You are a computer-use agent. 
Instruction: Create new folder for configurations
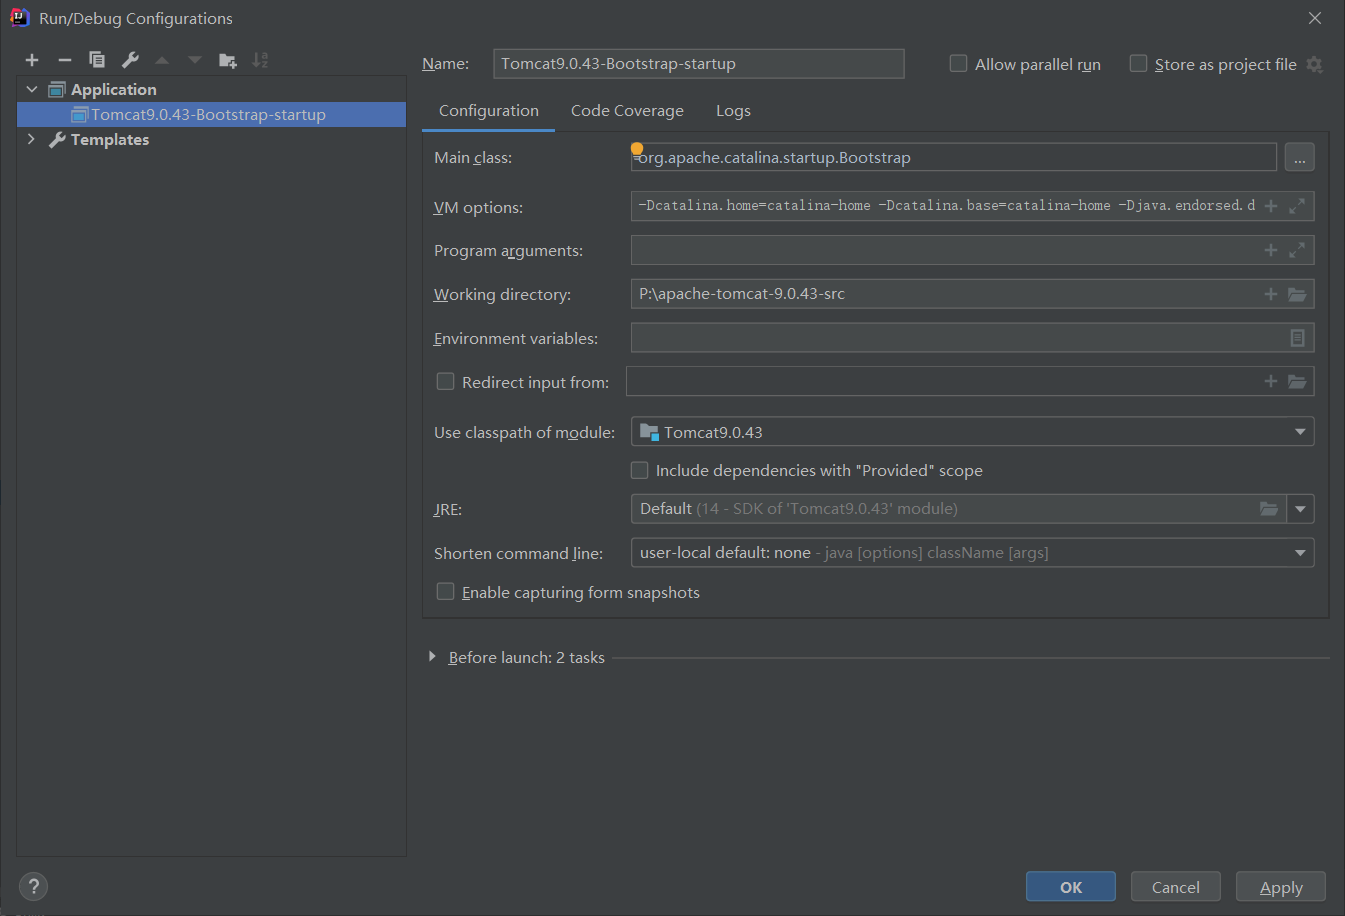pos(228,60)
